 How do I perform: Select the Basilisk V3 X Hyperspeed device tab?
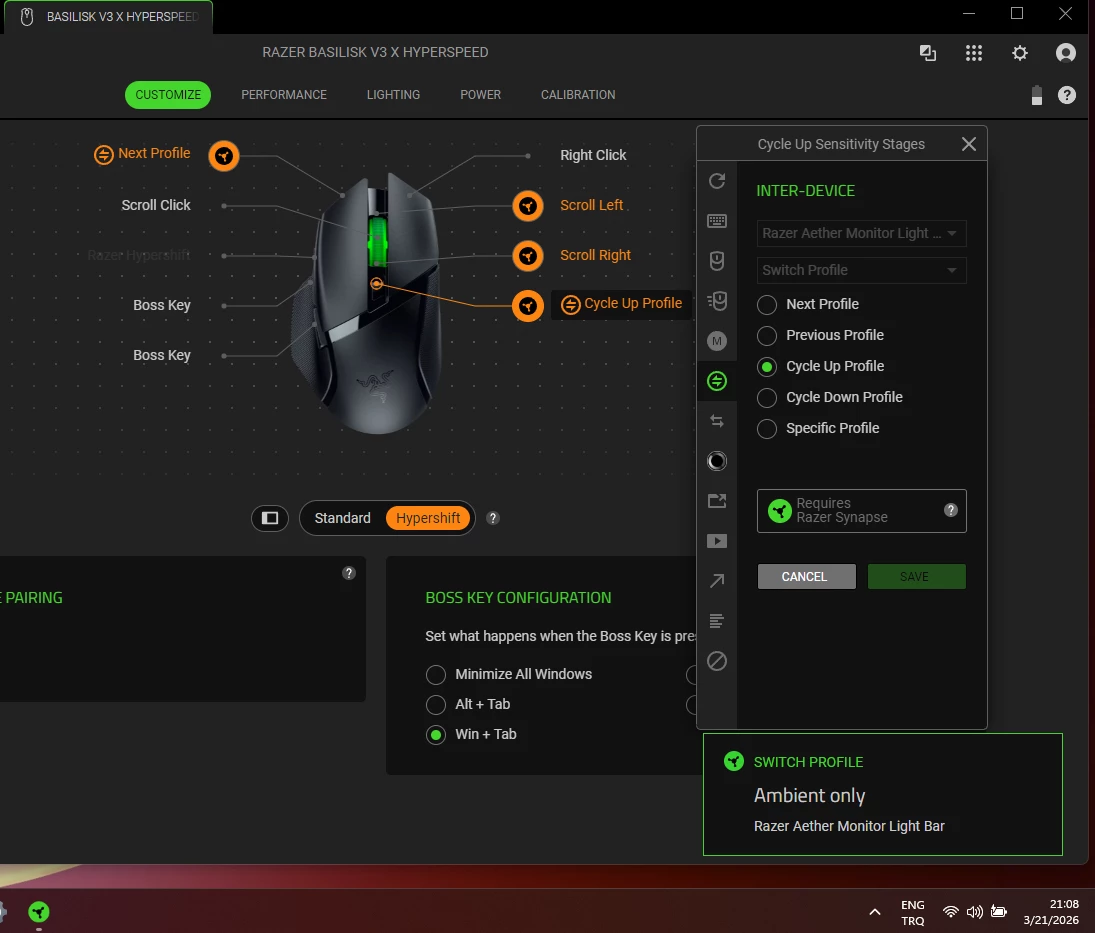(108, 17)
